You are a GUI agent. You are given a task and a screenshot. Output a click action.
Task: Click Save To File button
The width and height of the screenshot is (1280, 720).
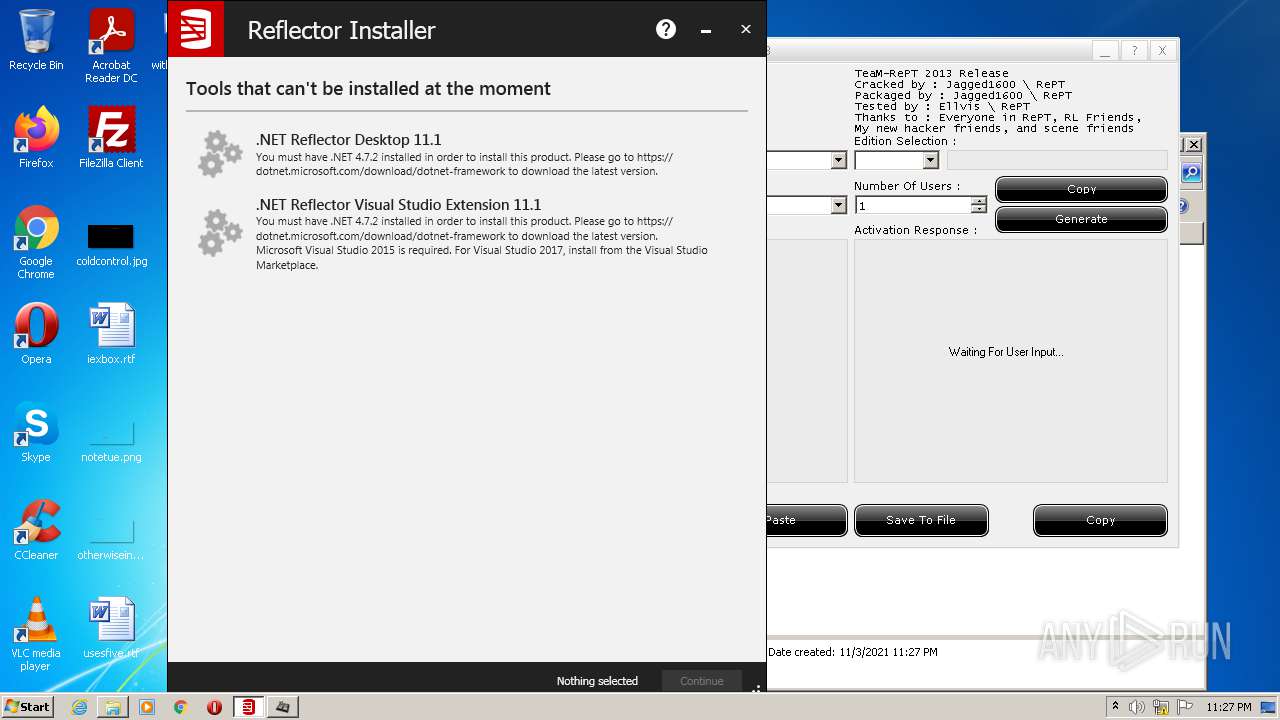(x=921, y=520)
